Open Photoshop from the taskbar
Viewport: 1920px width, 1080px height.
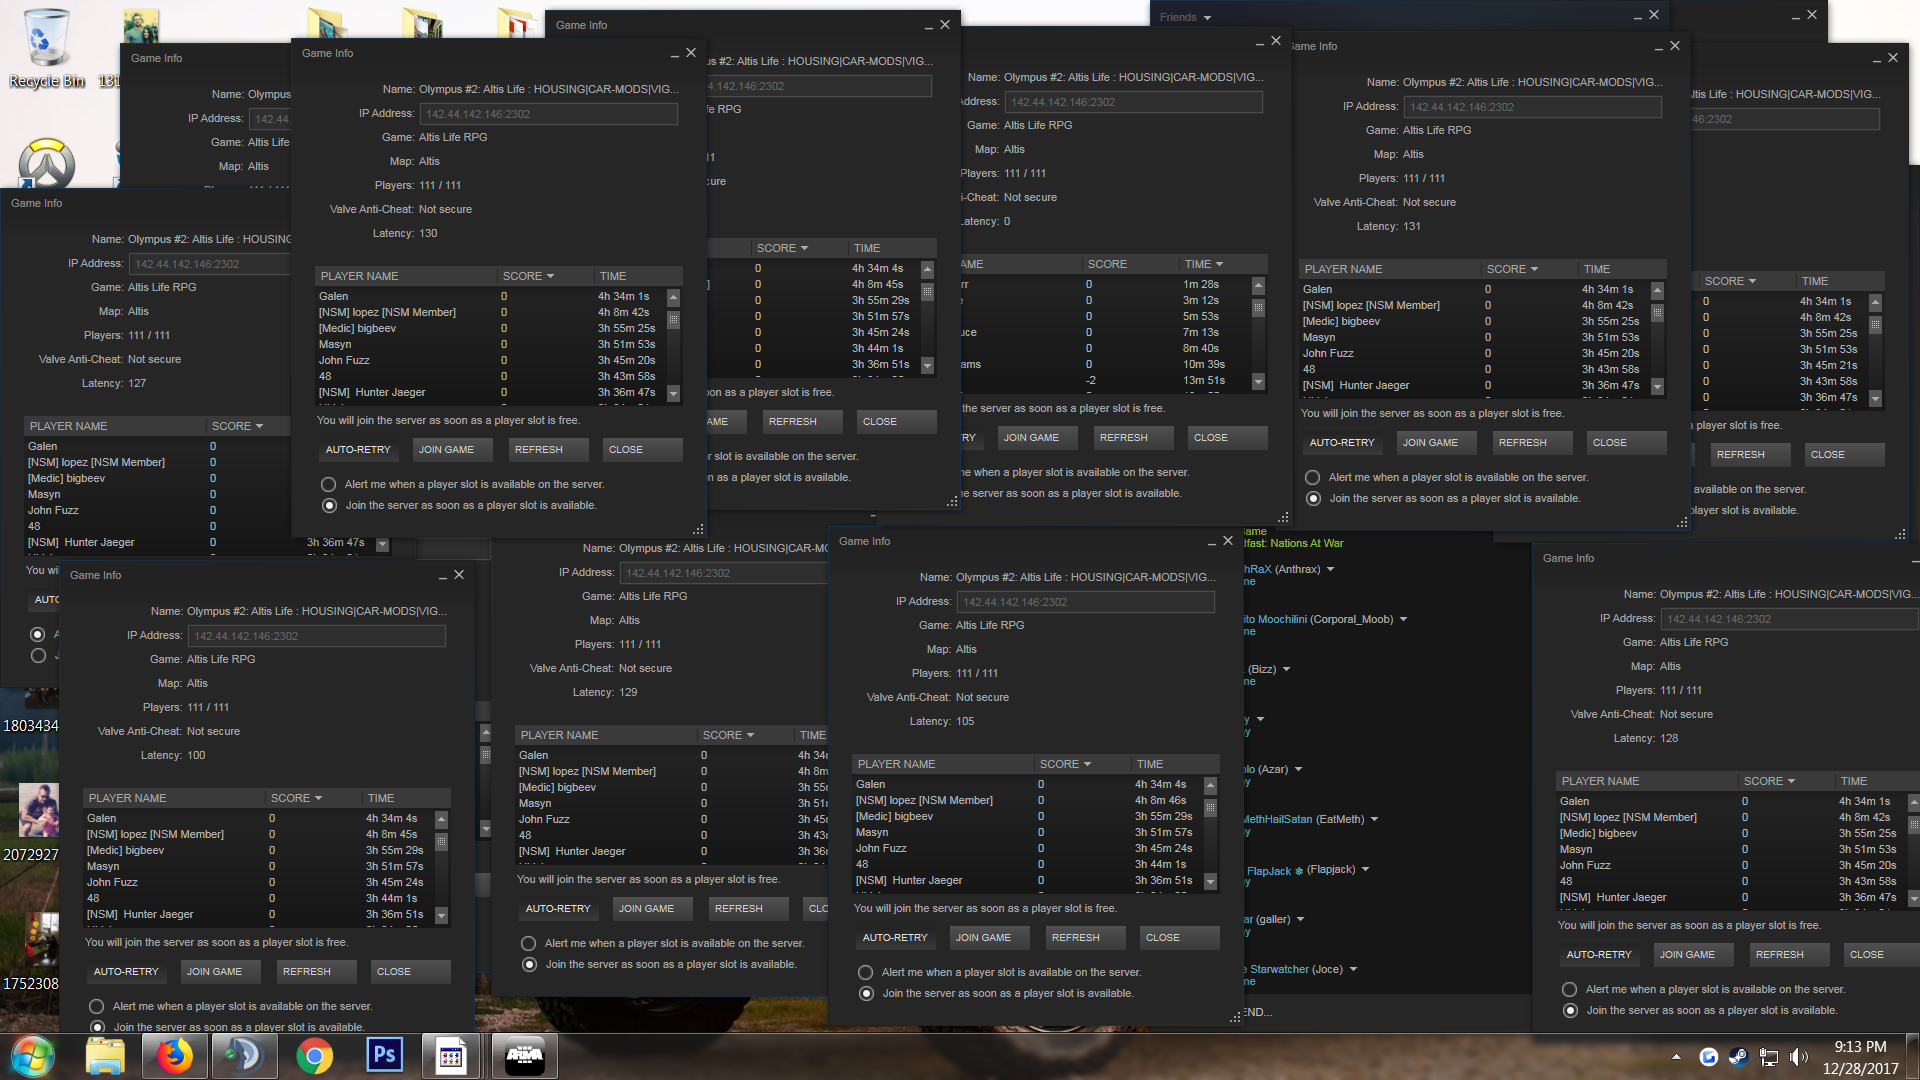pos(384,1056)
